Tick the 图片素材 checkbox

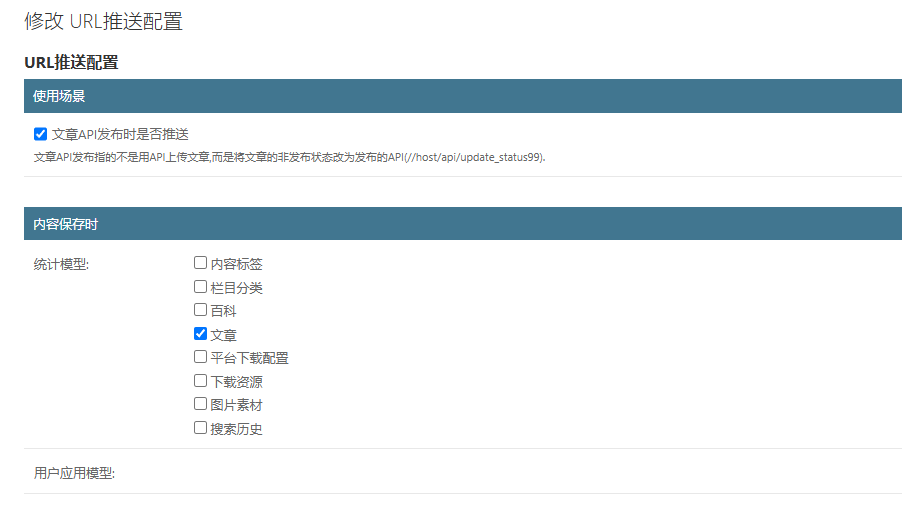pos(201,404)
